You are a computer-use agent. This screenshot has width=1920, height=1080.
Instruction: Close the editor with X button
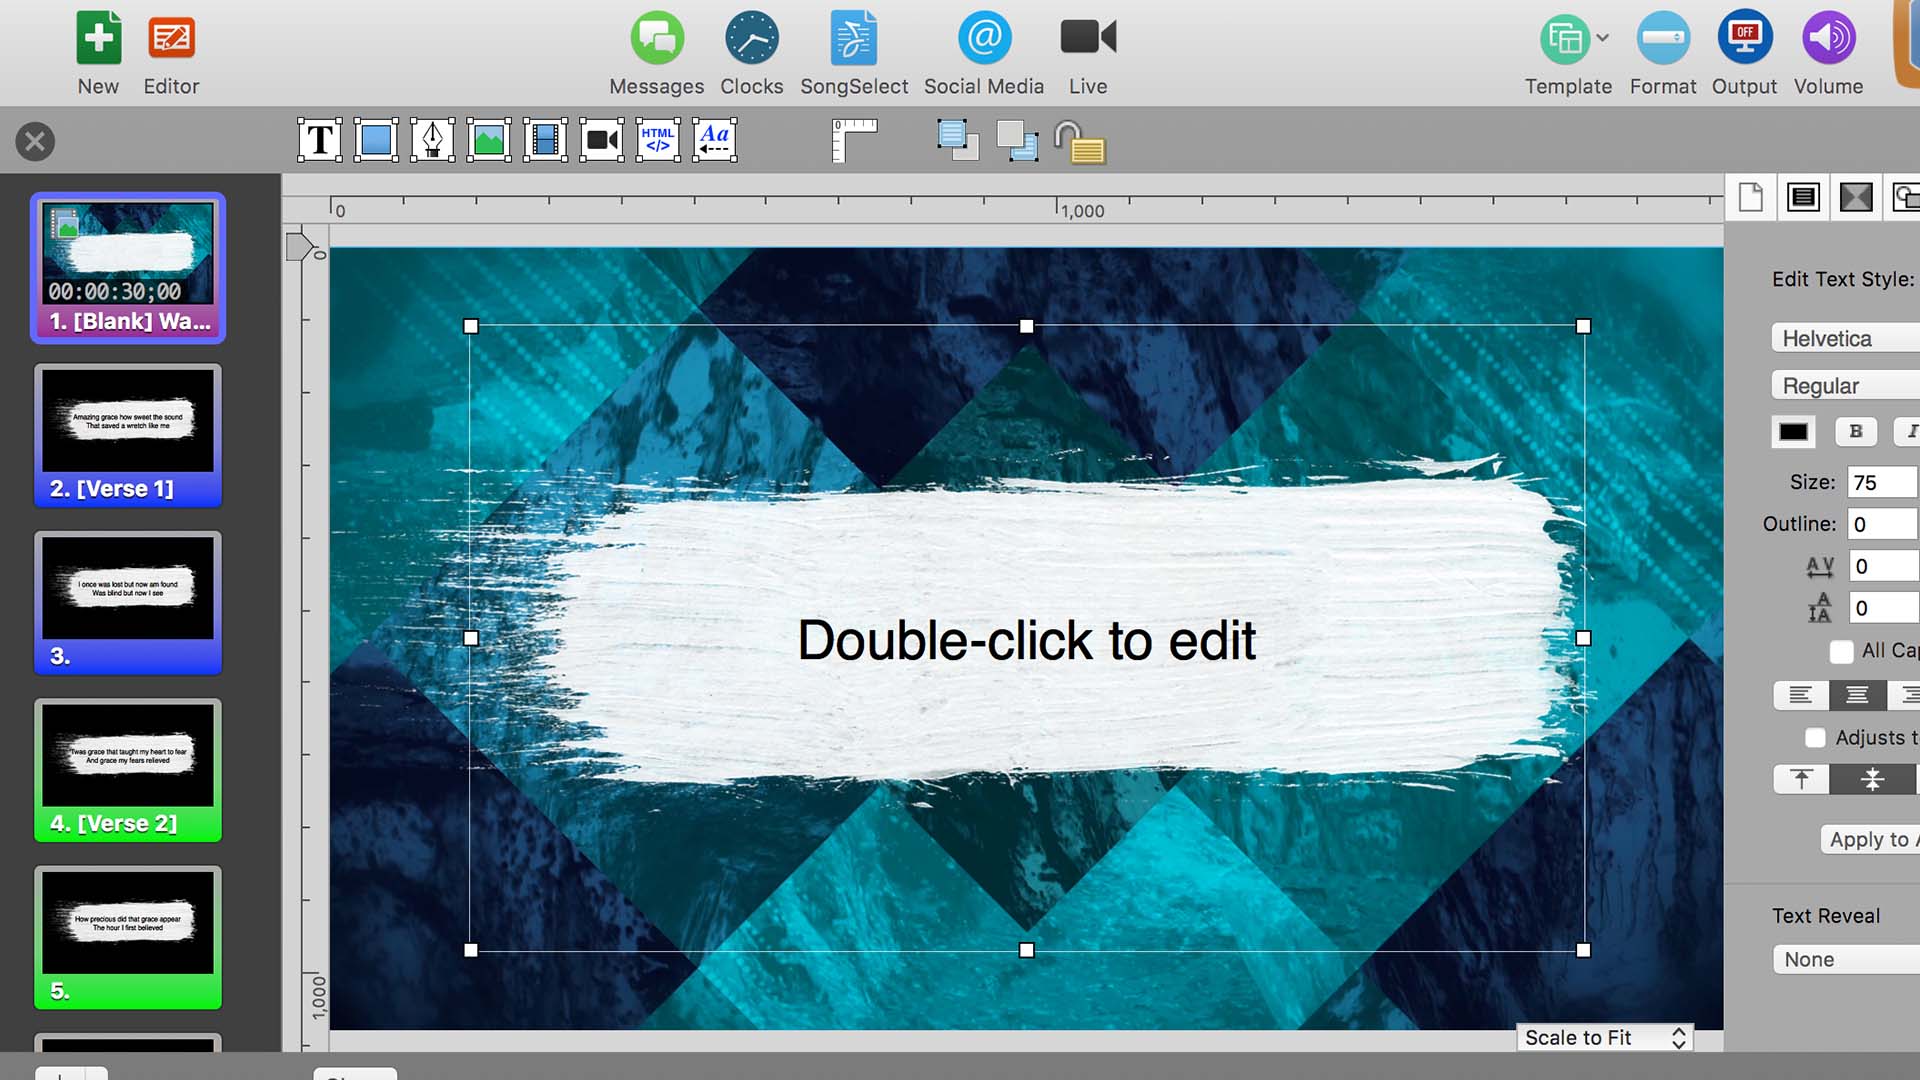tap(35, 141)
